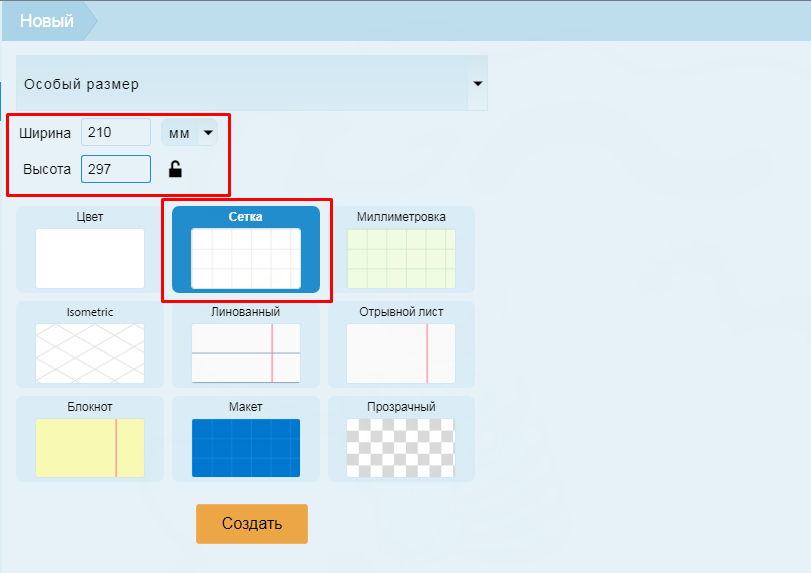Click the Ширина width input field

click(x=116, y=132)
